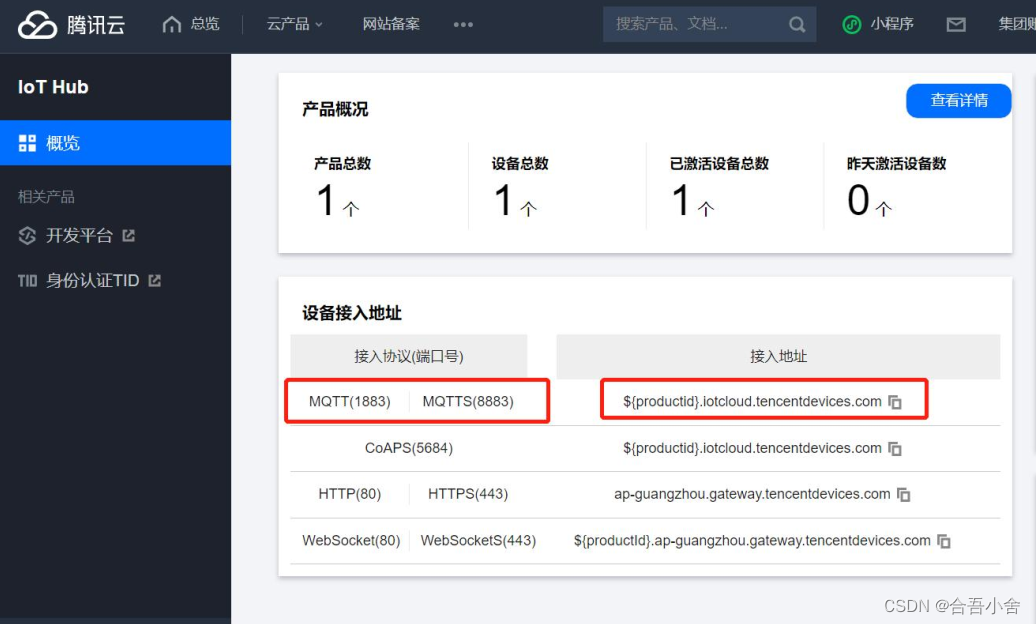Click the 昨天激活设备数 statistic value
This screenshot has width=1036, height=624.
pyautogui.click(x=858, y=200)
